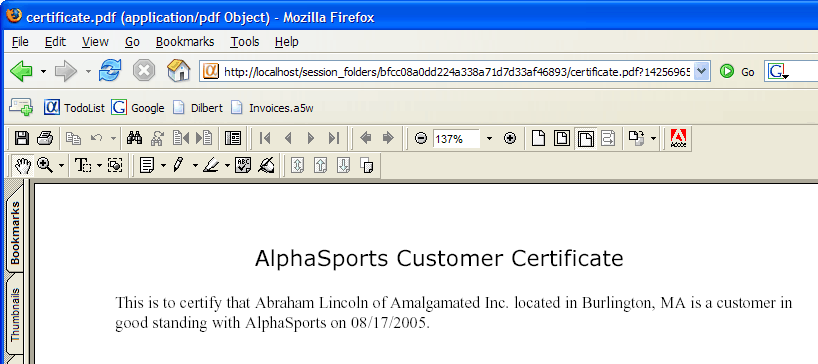This screenshot has height=364, width=818.
Task: Expand the Note tool dropdown arrow
Action: 163,166
